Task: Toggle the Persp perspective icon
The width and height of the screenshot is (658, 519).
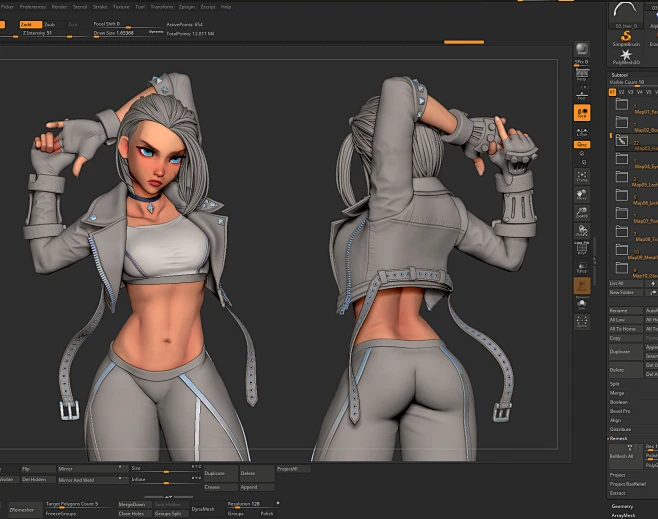Action: click(x=582, y=74)
